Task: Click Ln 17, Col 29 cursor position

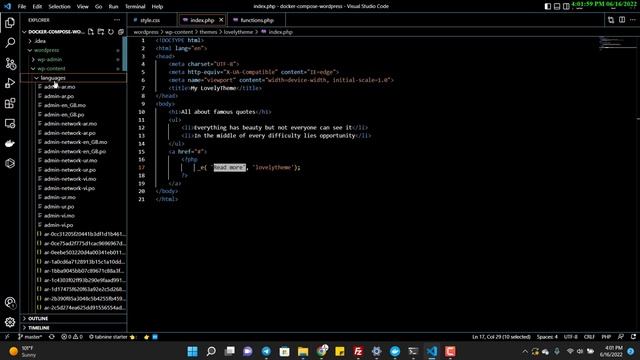Action: tap(501, 337)
